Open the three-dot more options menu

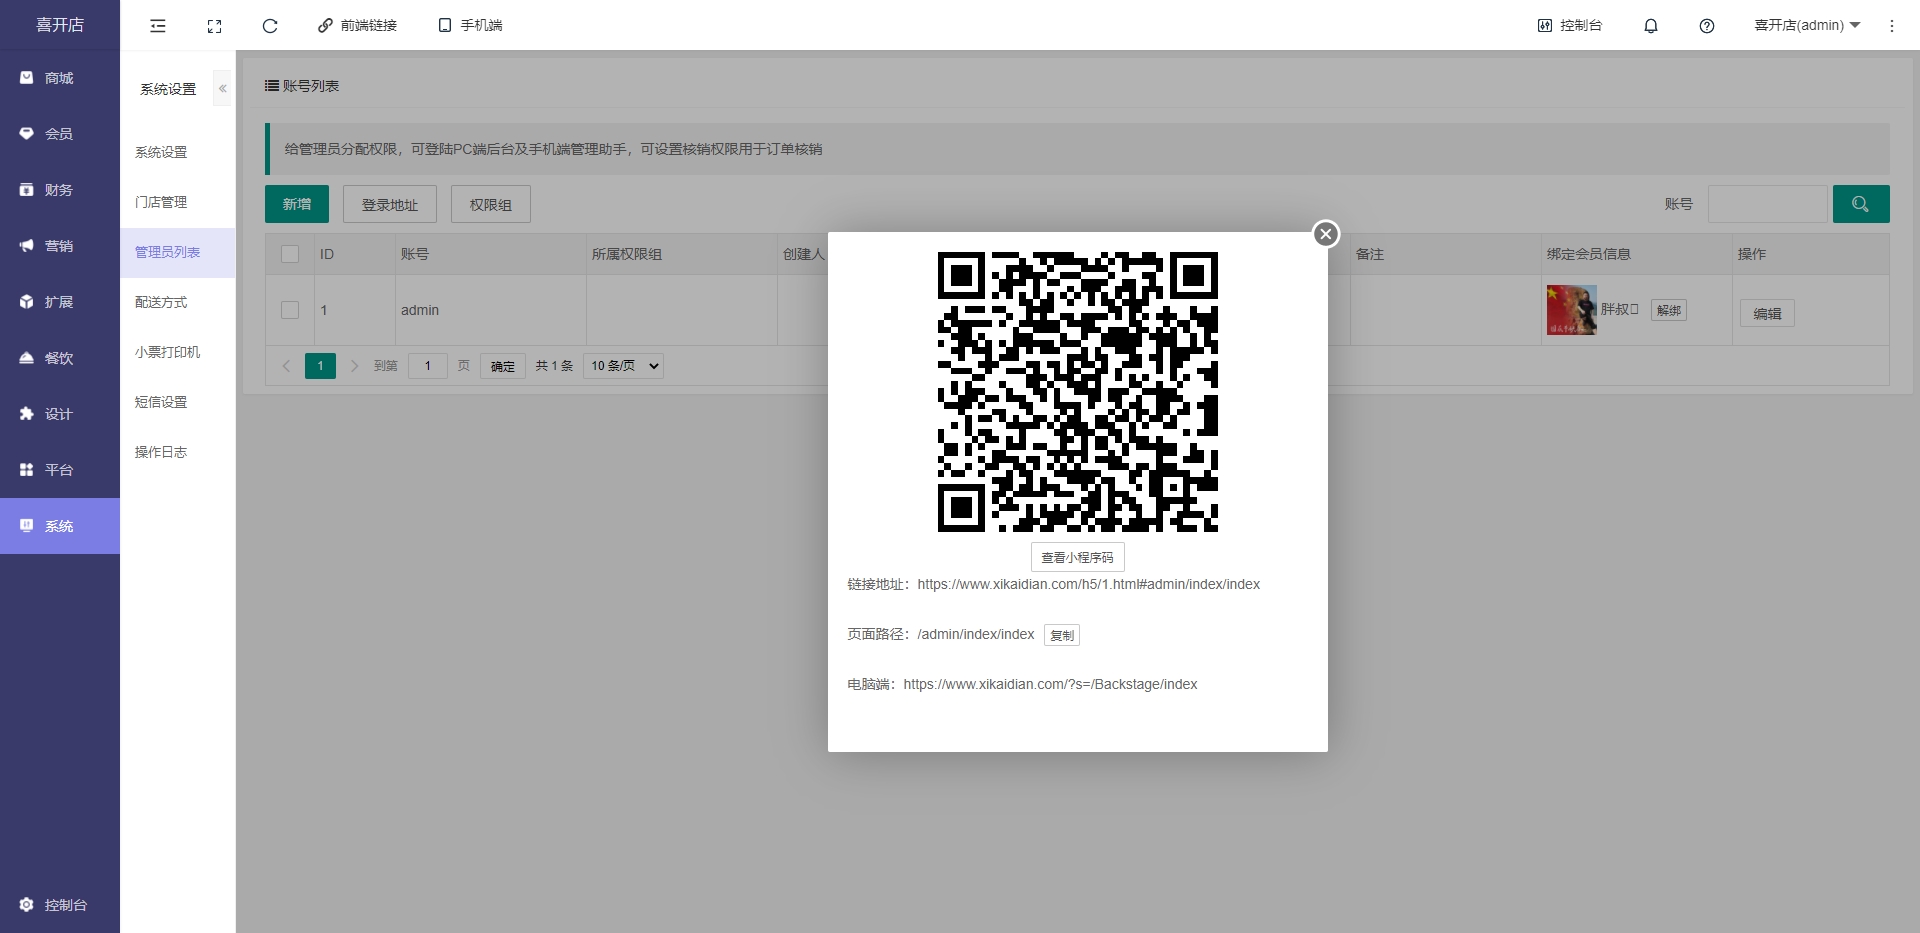point(1892,26)
